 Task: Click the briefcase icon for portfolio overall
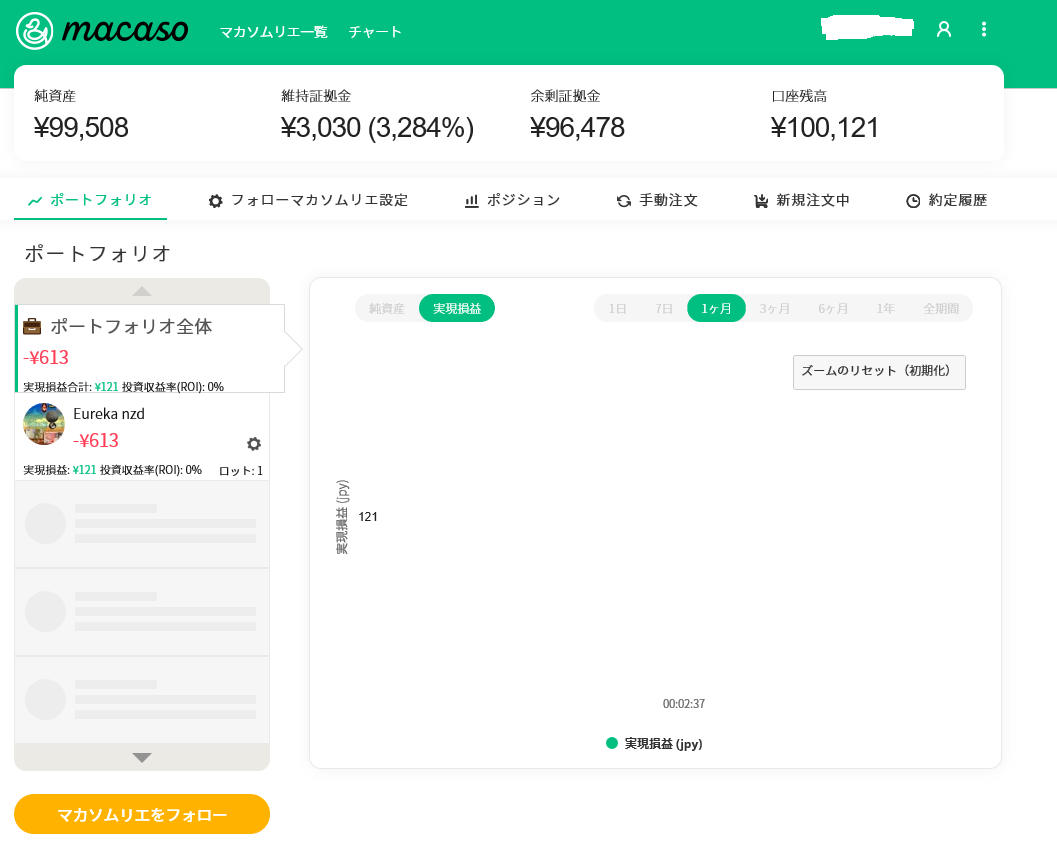tap(33, 326)
